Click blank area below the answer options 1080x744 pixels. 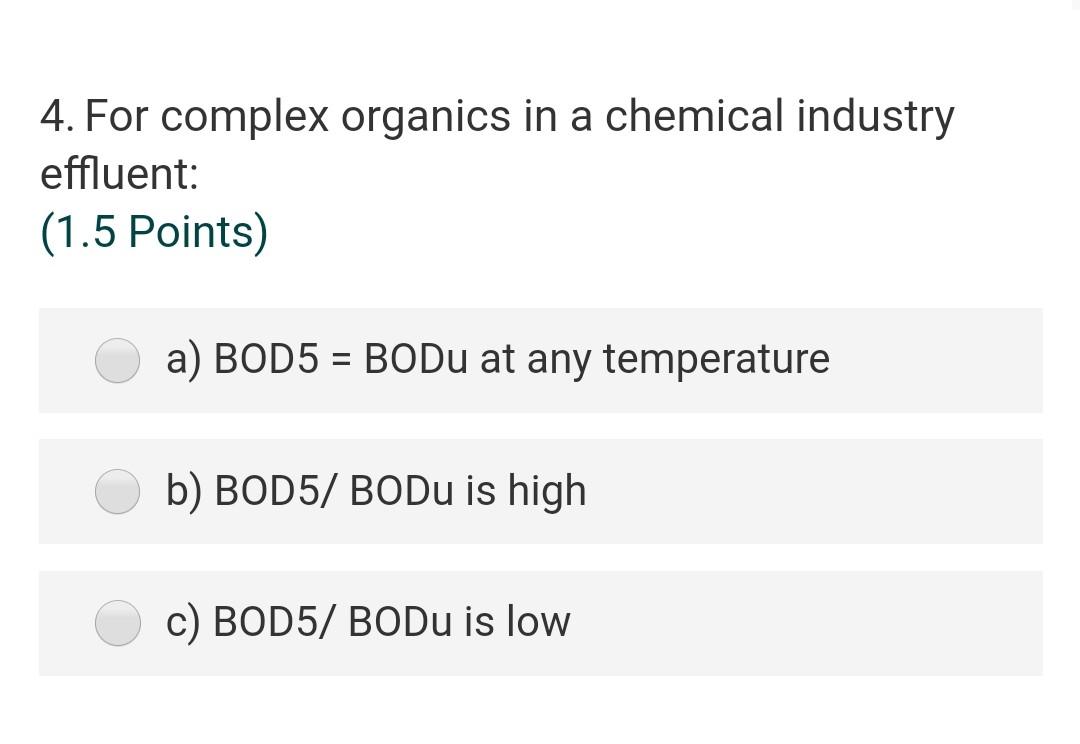click(540, 710)
